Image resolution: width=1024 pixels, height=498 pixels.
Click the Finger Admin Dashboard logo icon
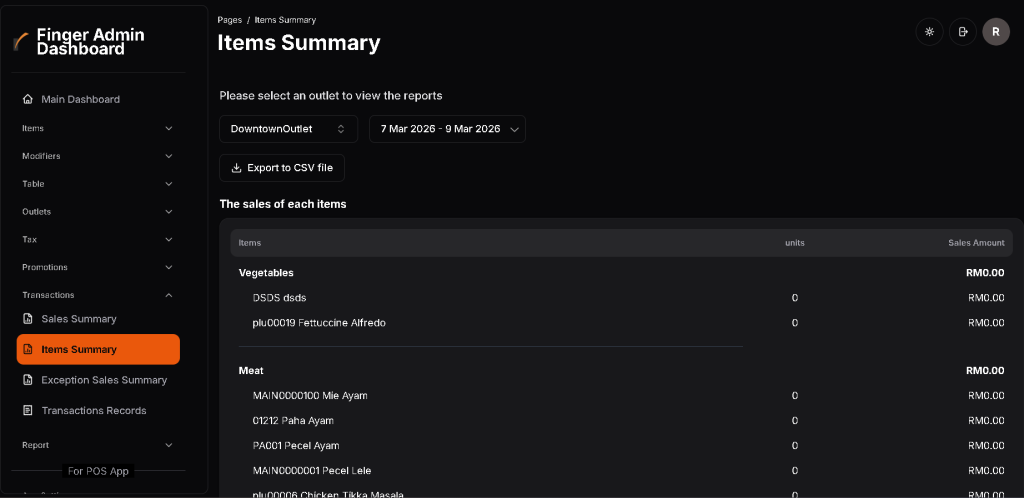point(20,41)
